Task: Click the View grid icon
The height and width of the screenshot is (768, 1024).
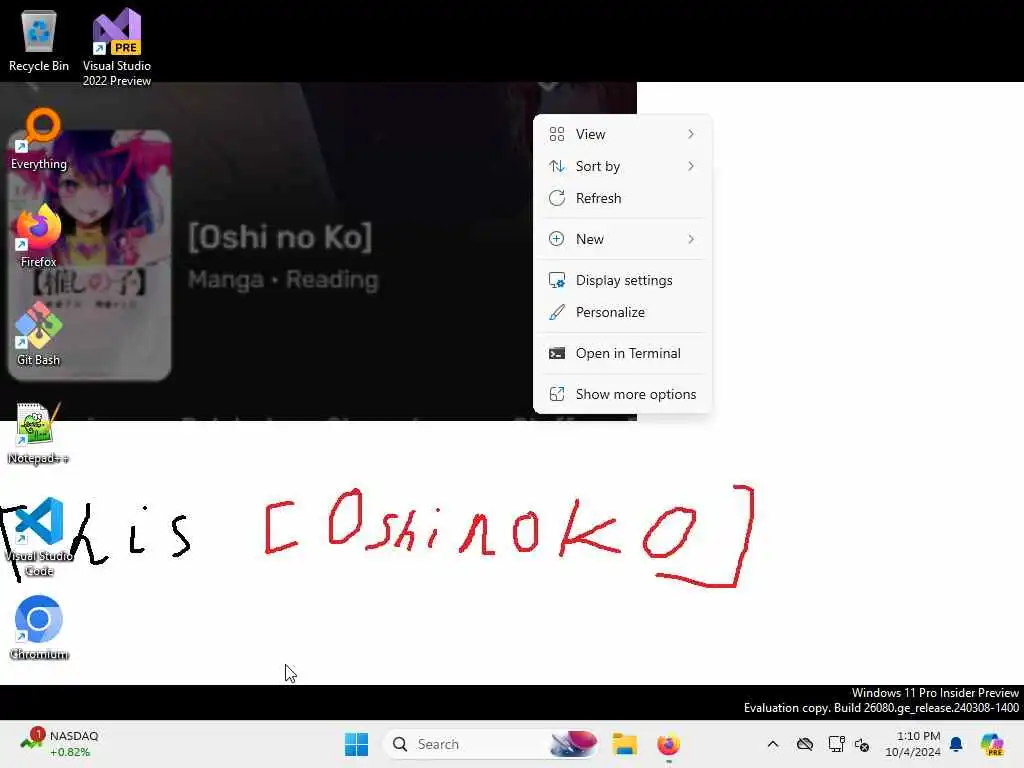Action: 556,134
